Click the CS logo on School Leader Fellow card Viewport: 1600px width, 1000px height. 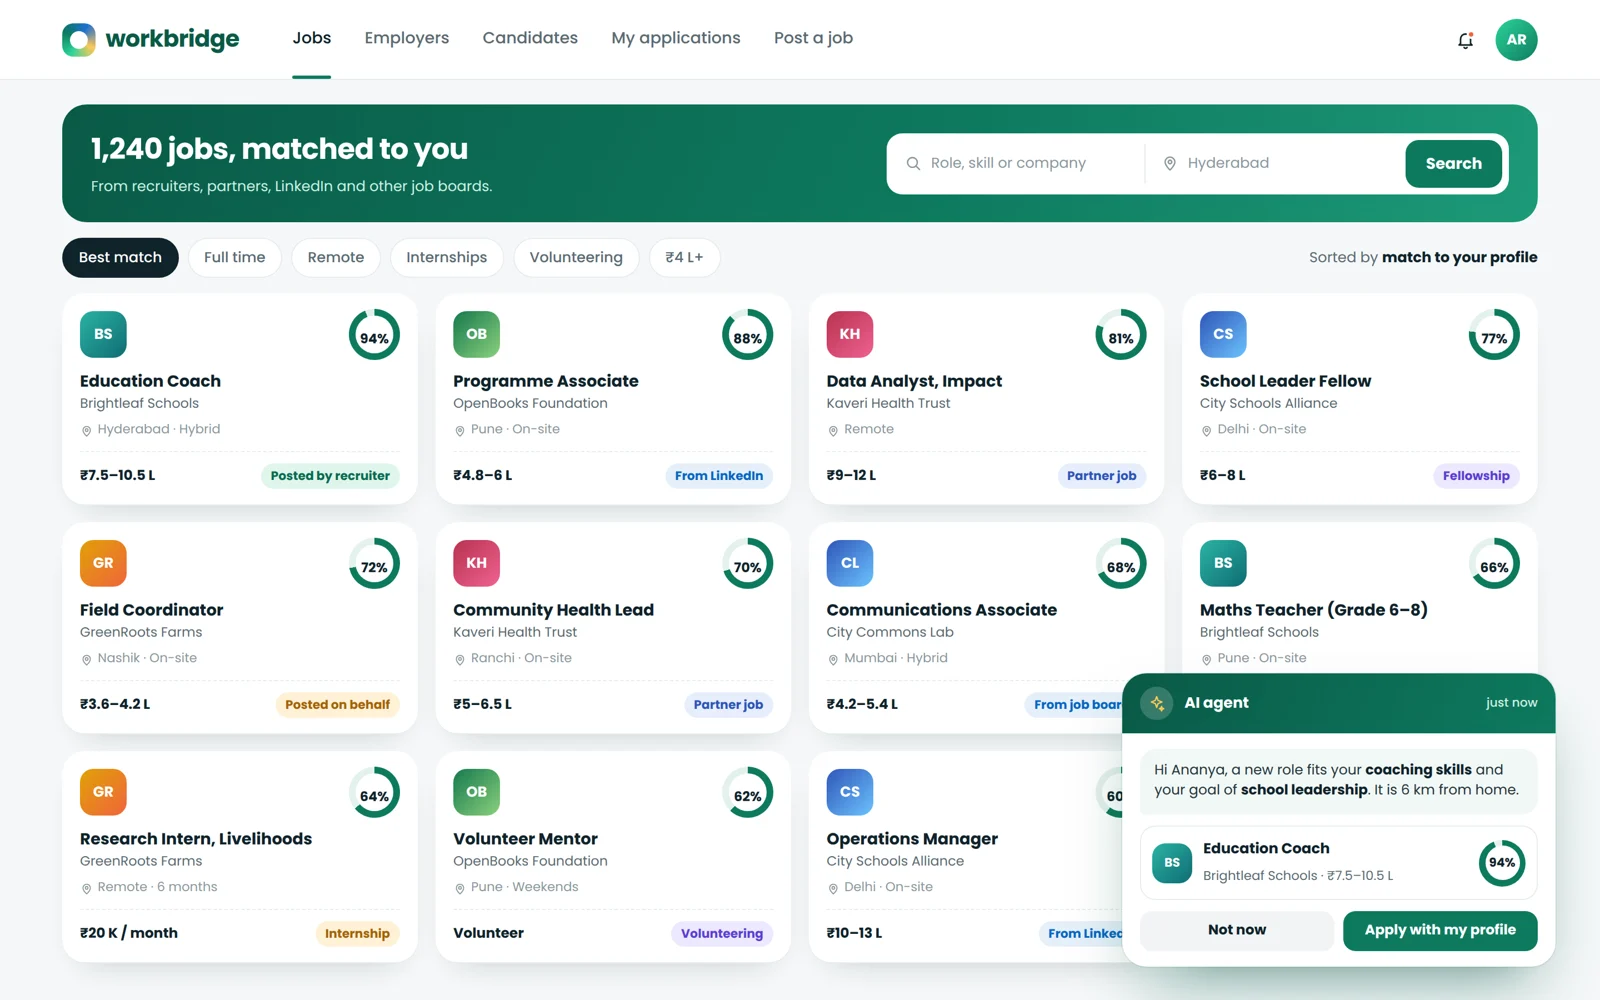click(1223, 334)
